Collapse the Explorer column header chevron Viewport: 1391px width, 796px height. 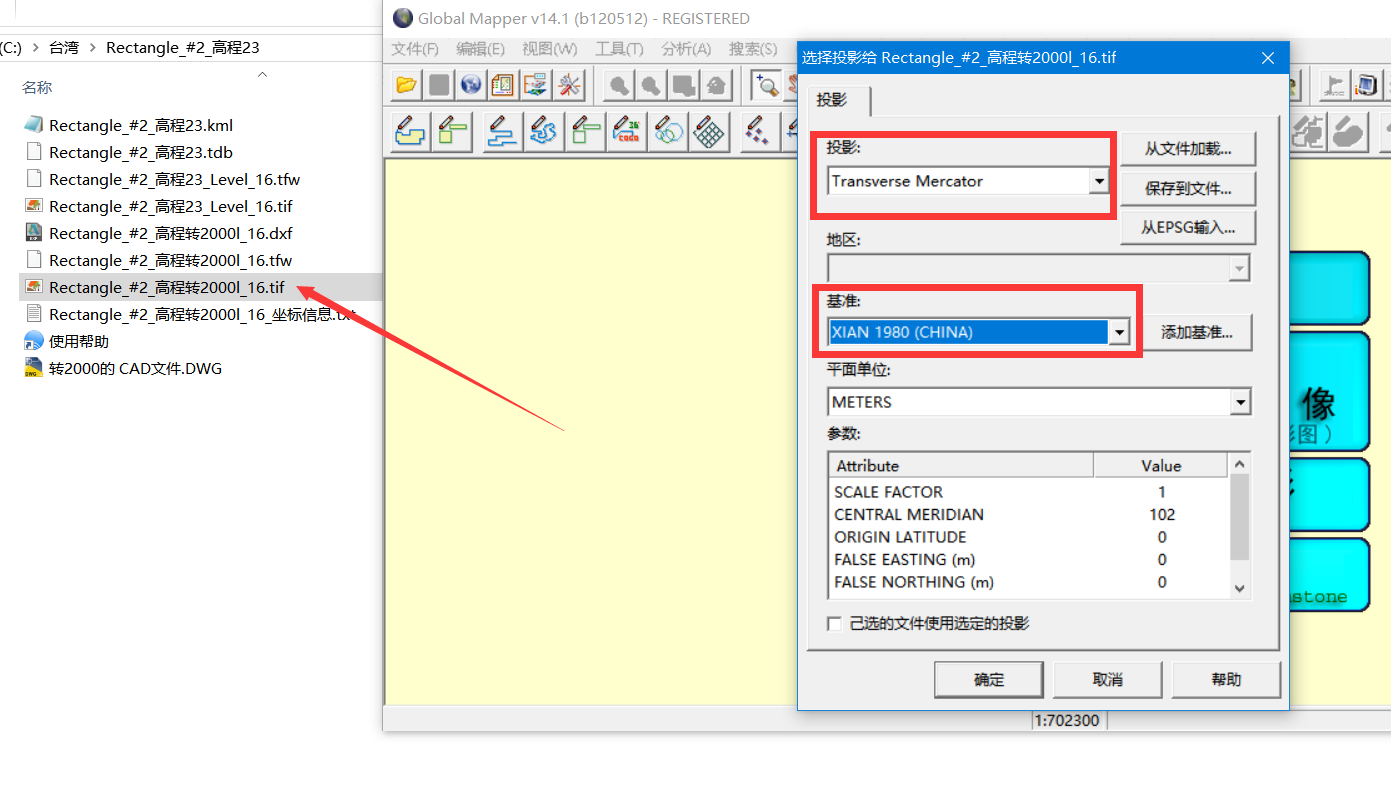[262, 74]
